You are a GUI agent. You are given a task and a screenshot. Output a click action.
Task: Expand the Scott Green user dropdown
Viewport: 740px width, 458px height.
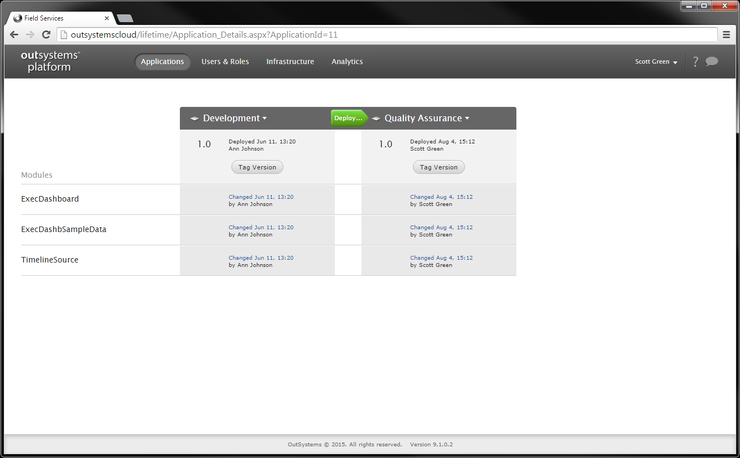pos(656,61)
